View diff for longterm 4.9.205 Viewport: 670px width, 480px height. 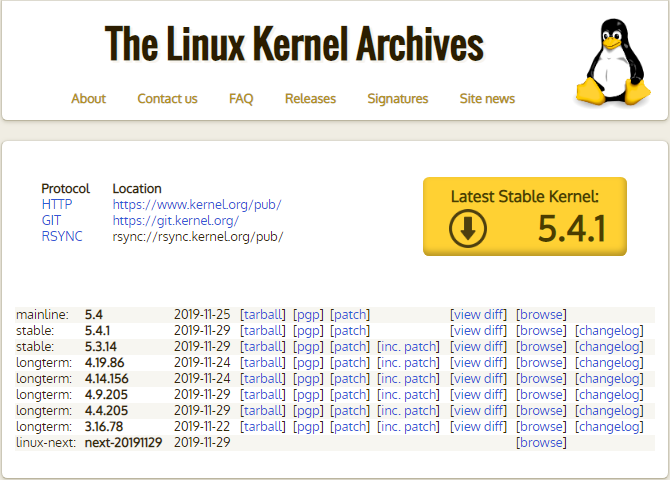coord(478,395)
